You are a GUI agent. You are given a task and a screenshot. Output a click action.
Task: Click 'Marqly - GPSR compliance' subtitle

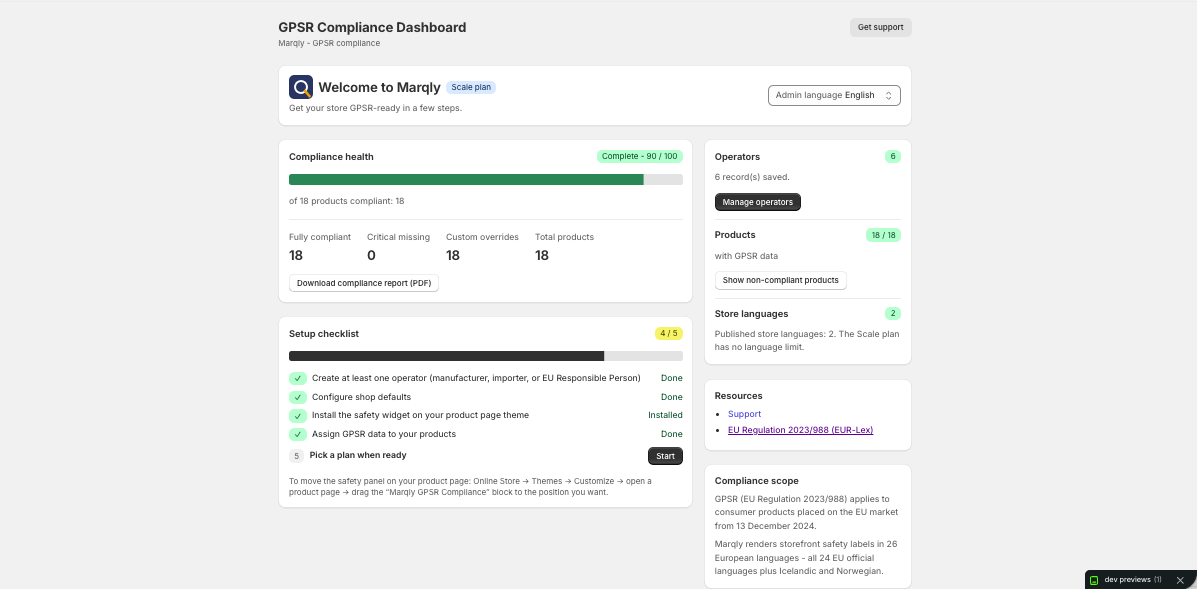(329, 43)
